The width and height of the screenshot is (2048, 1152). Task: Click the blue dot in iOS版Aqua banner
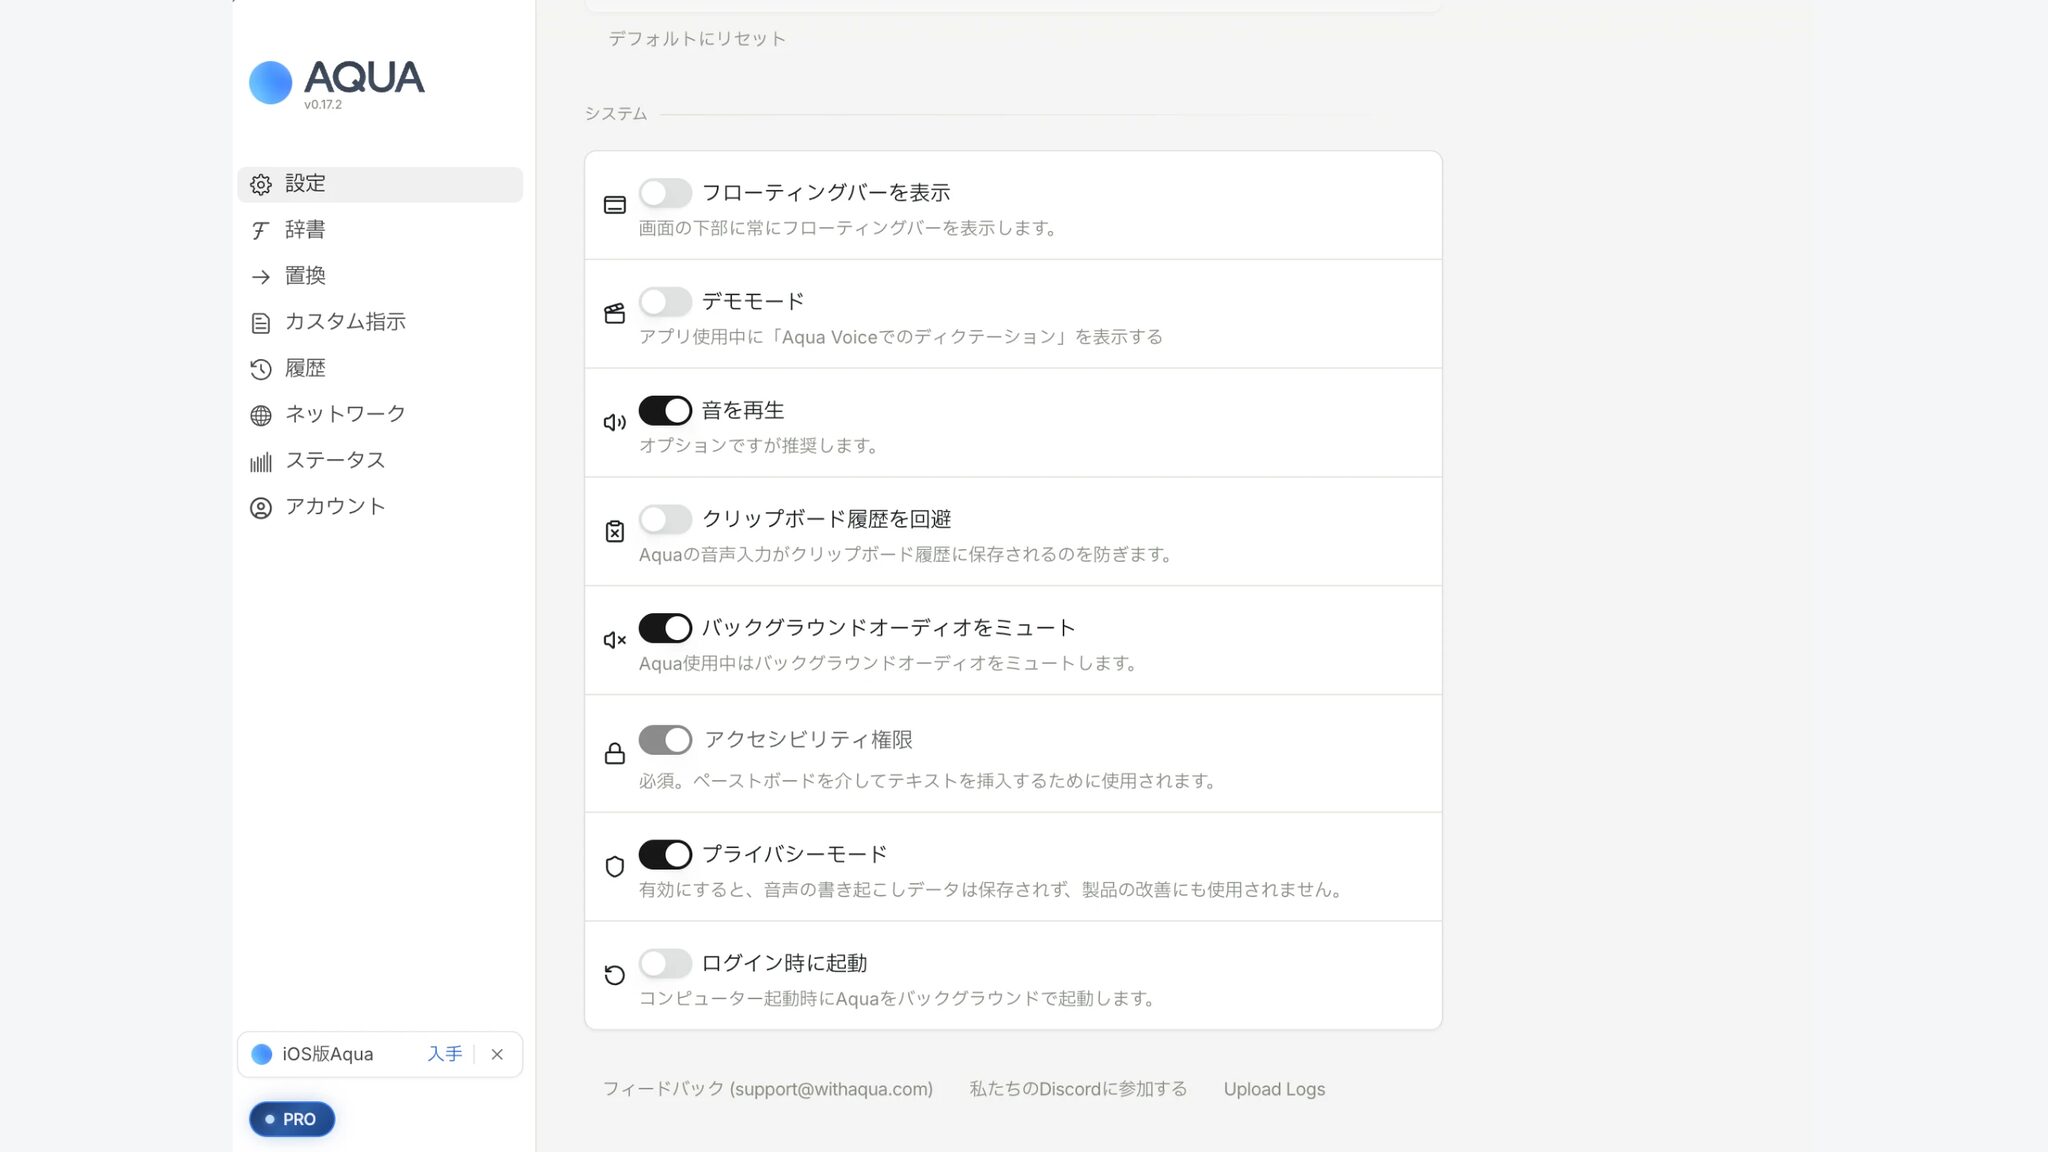click(x=262, y=1054)
